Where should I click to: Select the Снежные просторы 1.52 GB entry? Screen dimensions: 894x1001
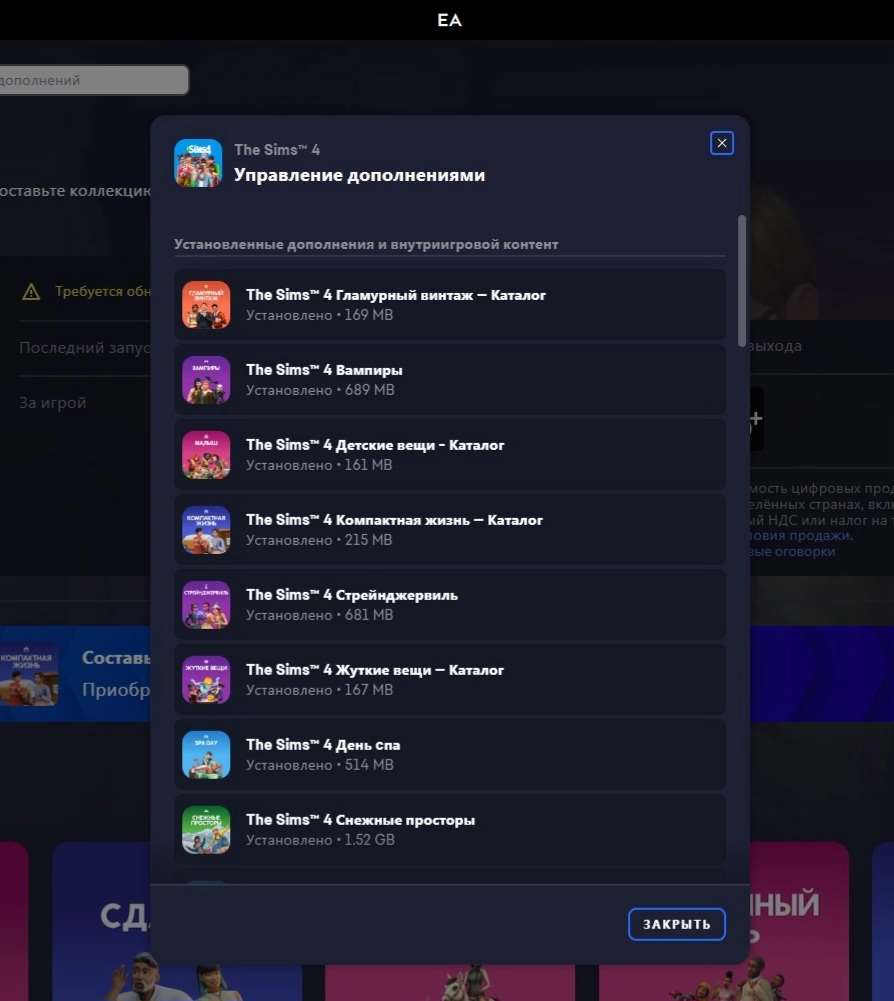point(449,829)
